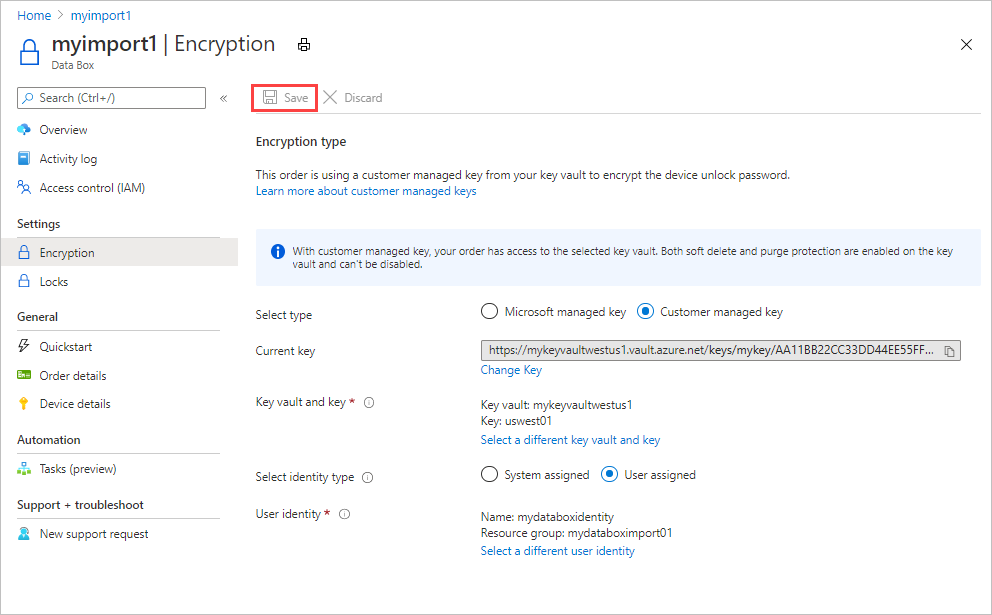
Task: Select Encryption in the Settings menu
Action: pos(119,252)
